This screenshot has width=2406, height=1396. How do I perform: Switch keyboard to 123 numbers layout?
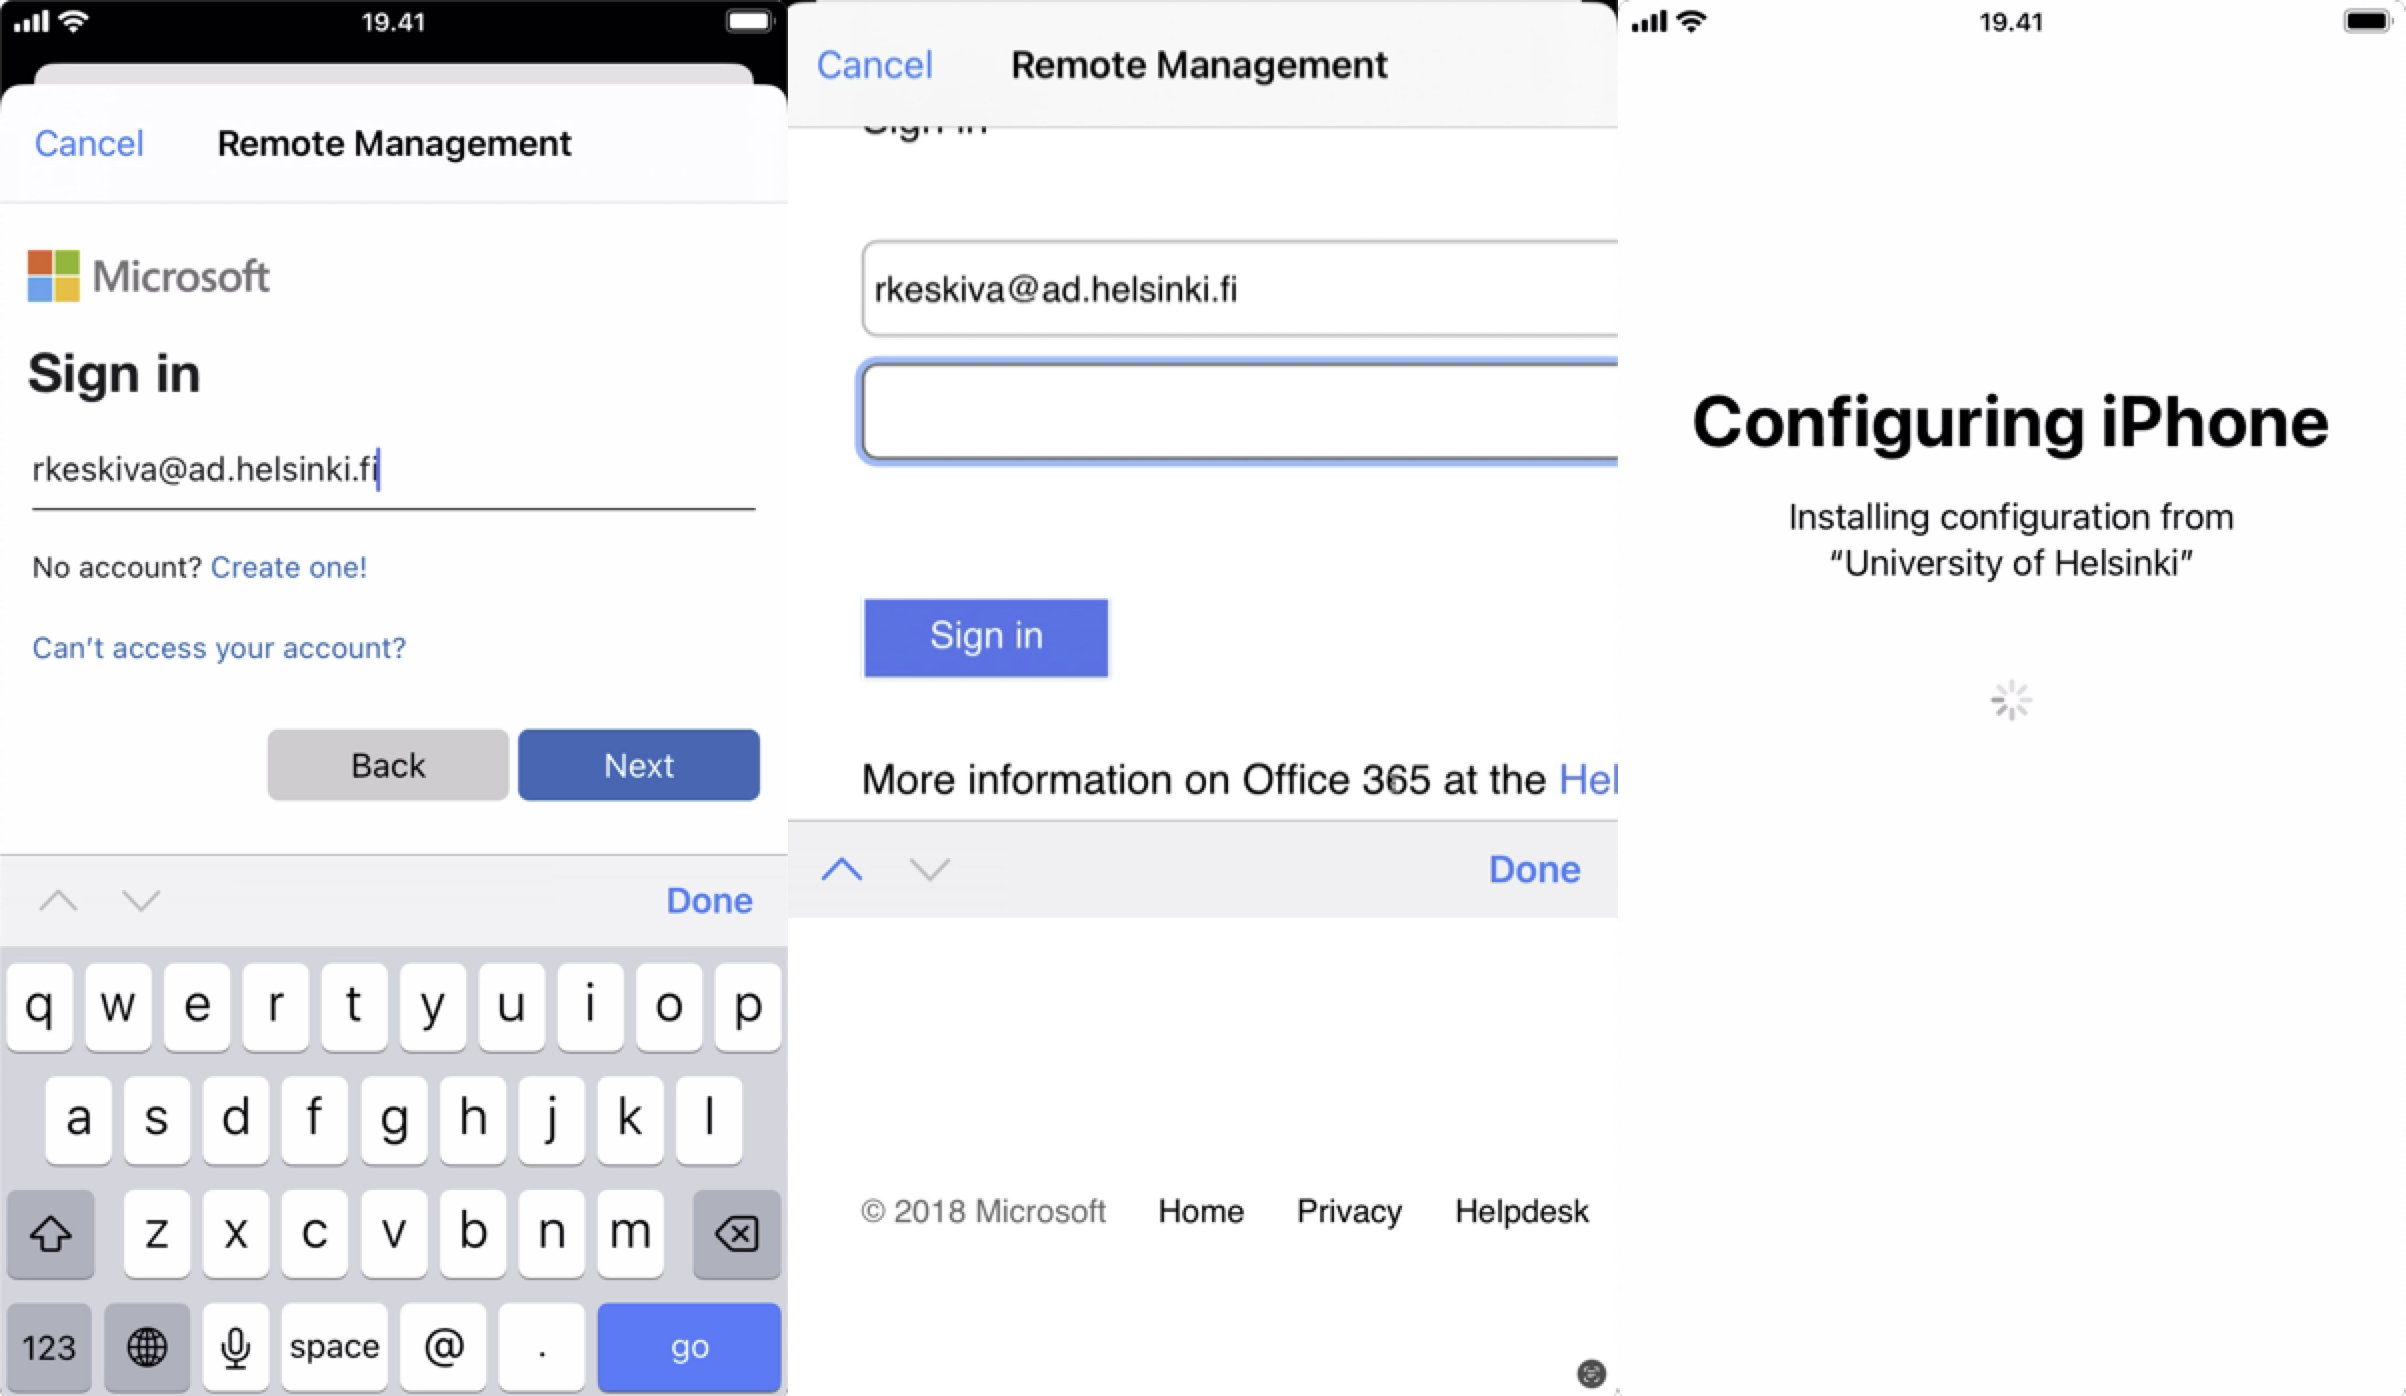pyautogui.click(x=49, y=1347)
